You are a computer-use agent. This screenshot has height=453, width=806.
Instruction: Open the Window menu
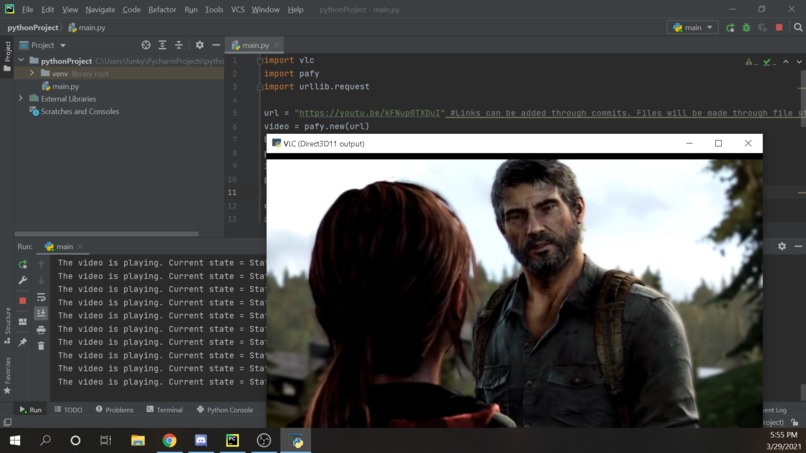pyautogui.click(x=265, y=10)
